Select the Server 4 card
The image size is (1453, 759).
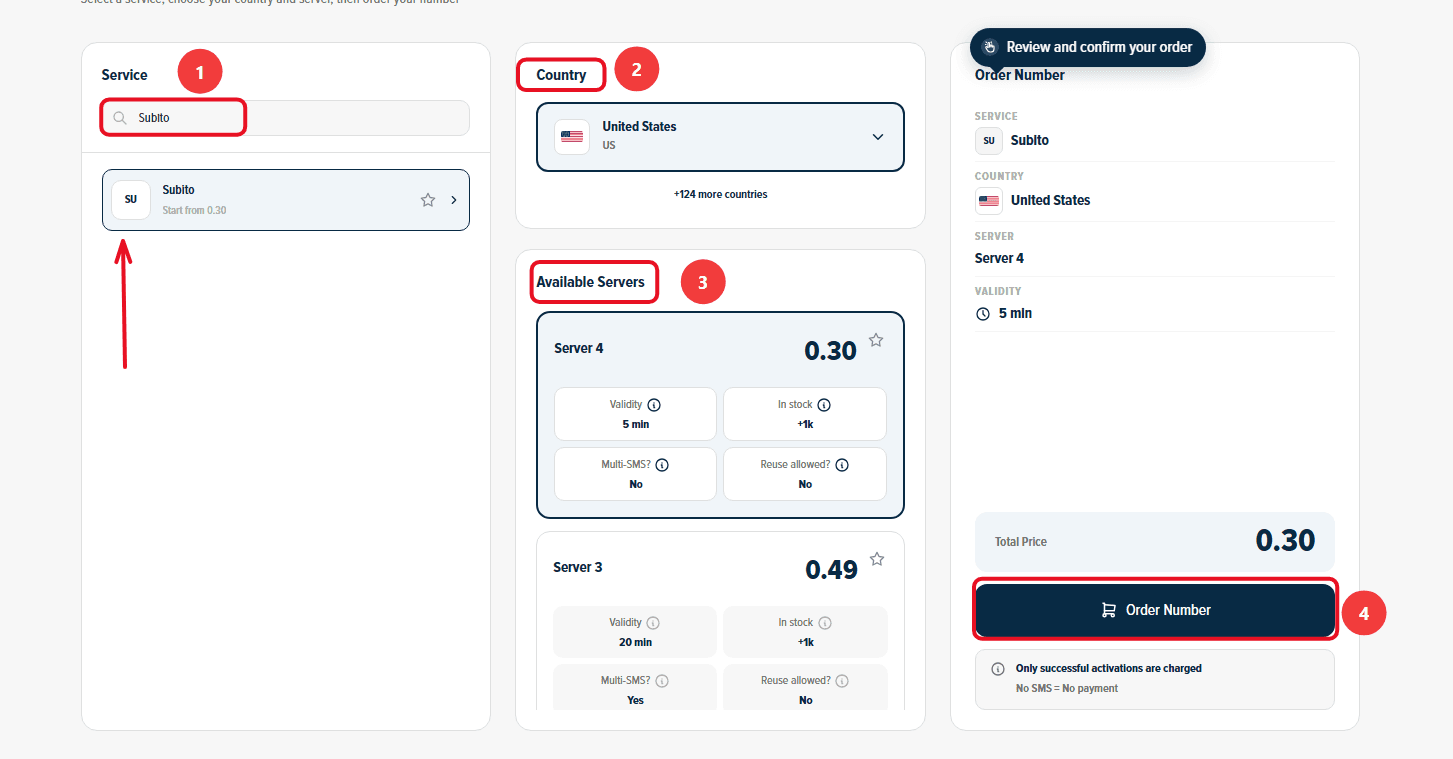tap(720, 415)
